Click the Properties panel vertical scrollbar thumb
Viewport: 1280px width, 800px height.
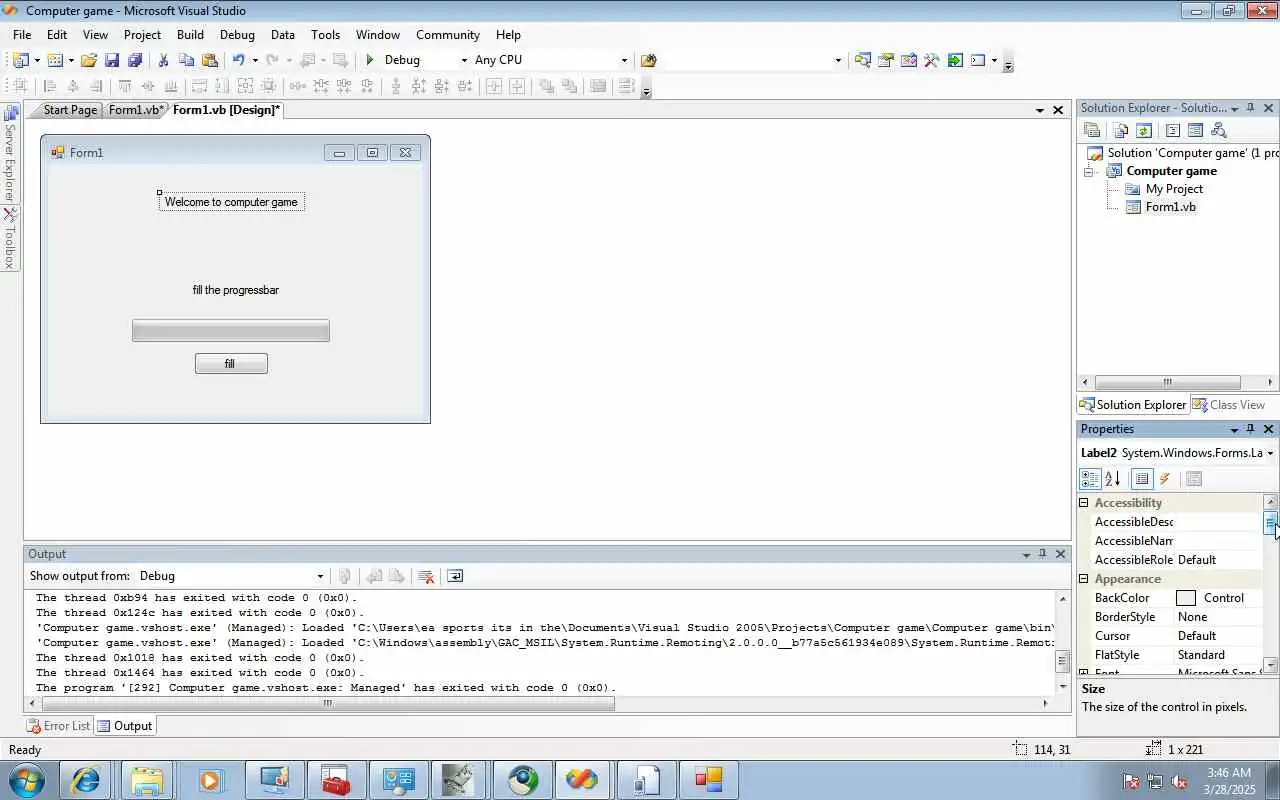[x=1271, y=524]
